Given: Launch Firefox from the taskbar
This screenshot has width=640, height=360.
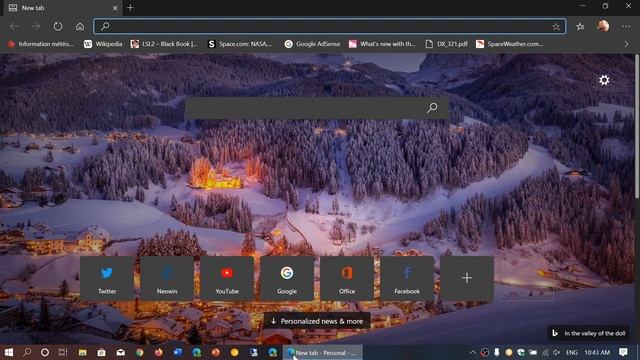Looking at the screenshot, I should 159,352.
